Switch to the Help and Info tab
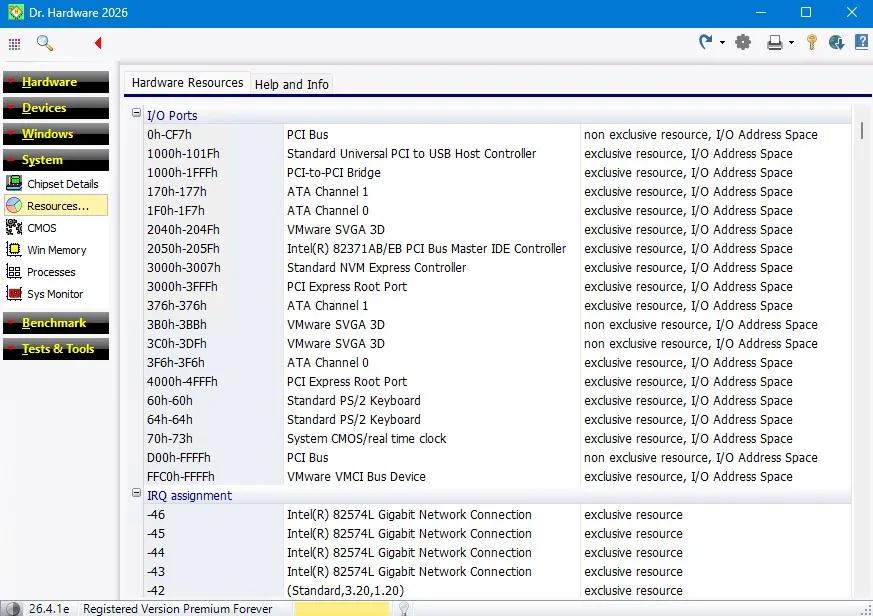Viewport: 873px width, 616px height. 291,85
